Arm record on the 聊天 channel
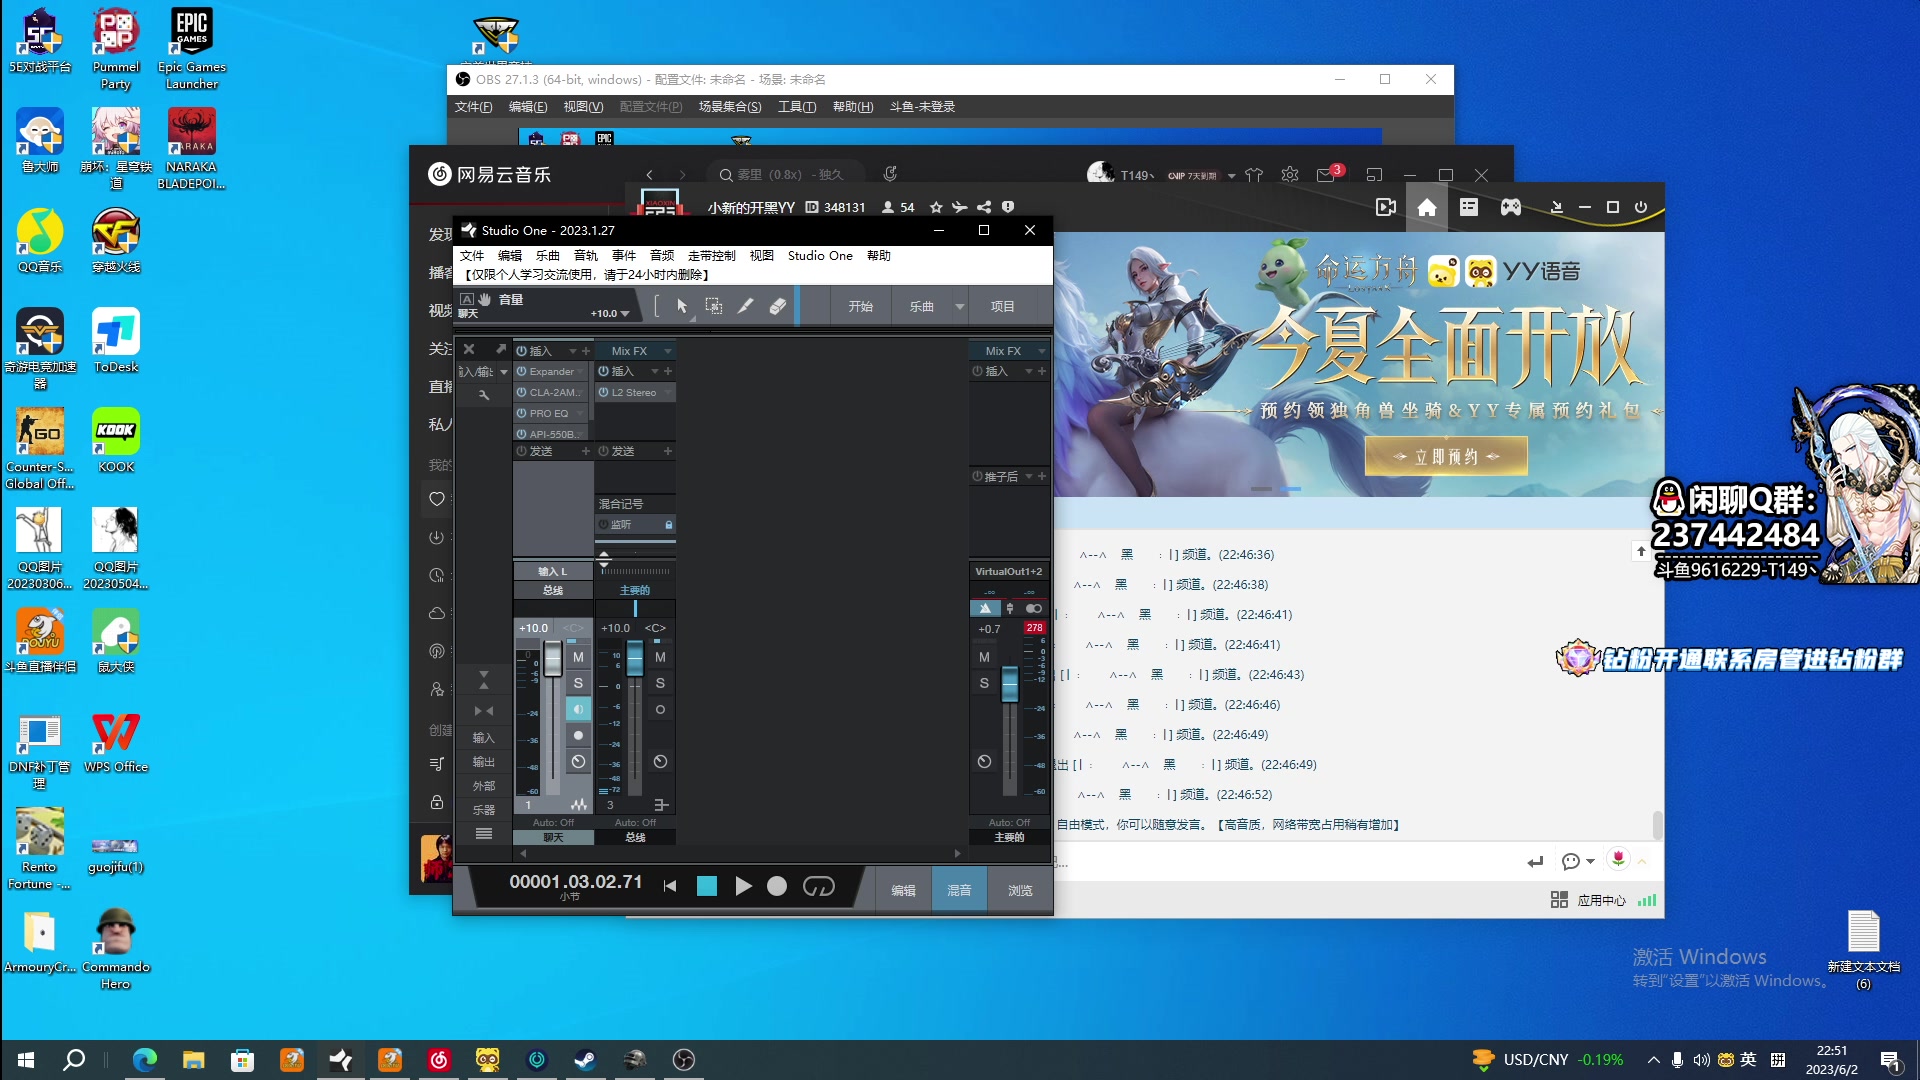Image resolution: width=1920 pixels, height=1080 pixels. coord(578,735)
